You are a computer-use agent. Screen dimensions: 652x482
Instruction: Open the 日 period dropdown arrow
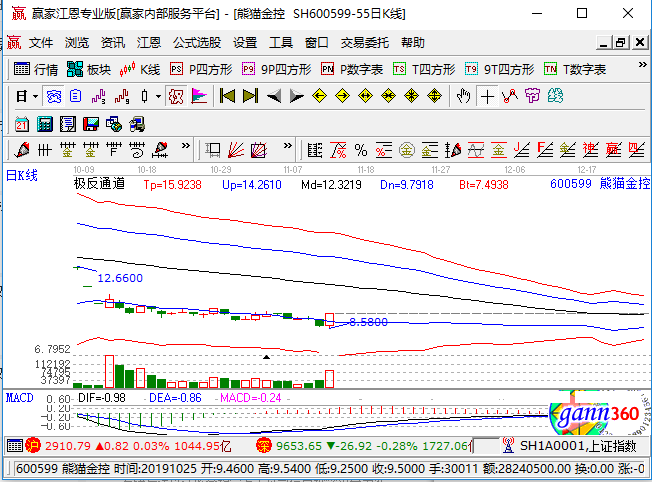click(35, 96)
